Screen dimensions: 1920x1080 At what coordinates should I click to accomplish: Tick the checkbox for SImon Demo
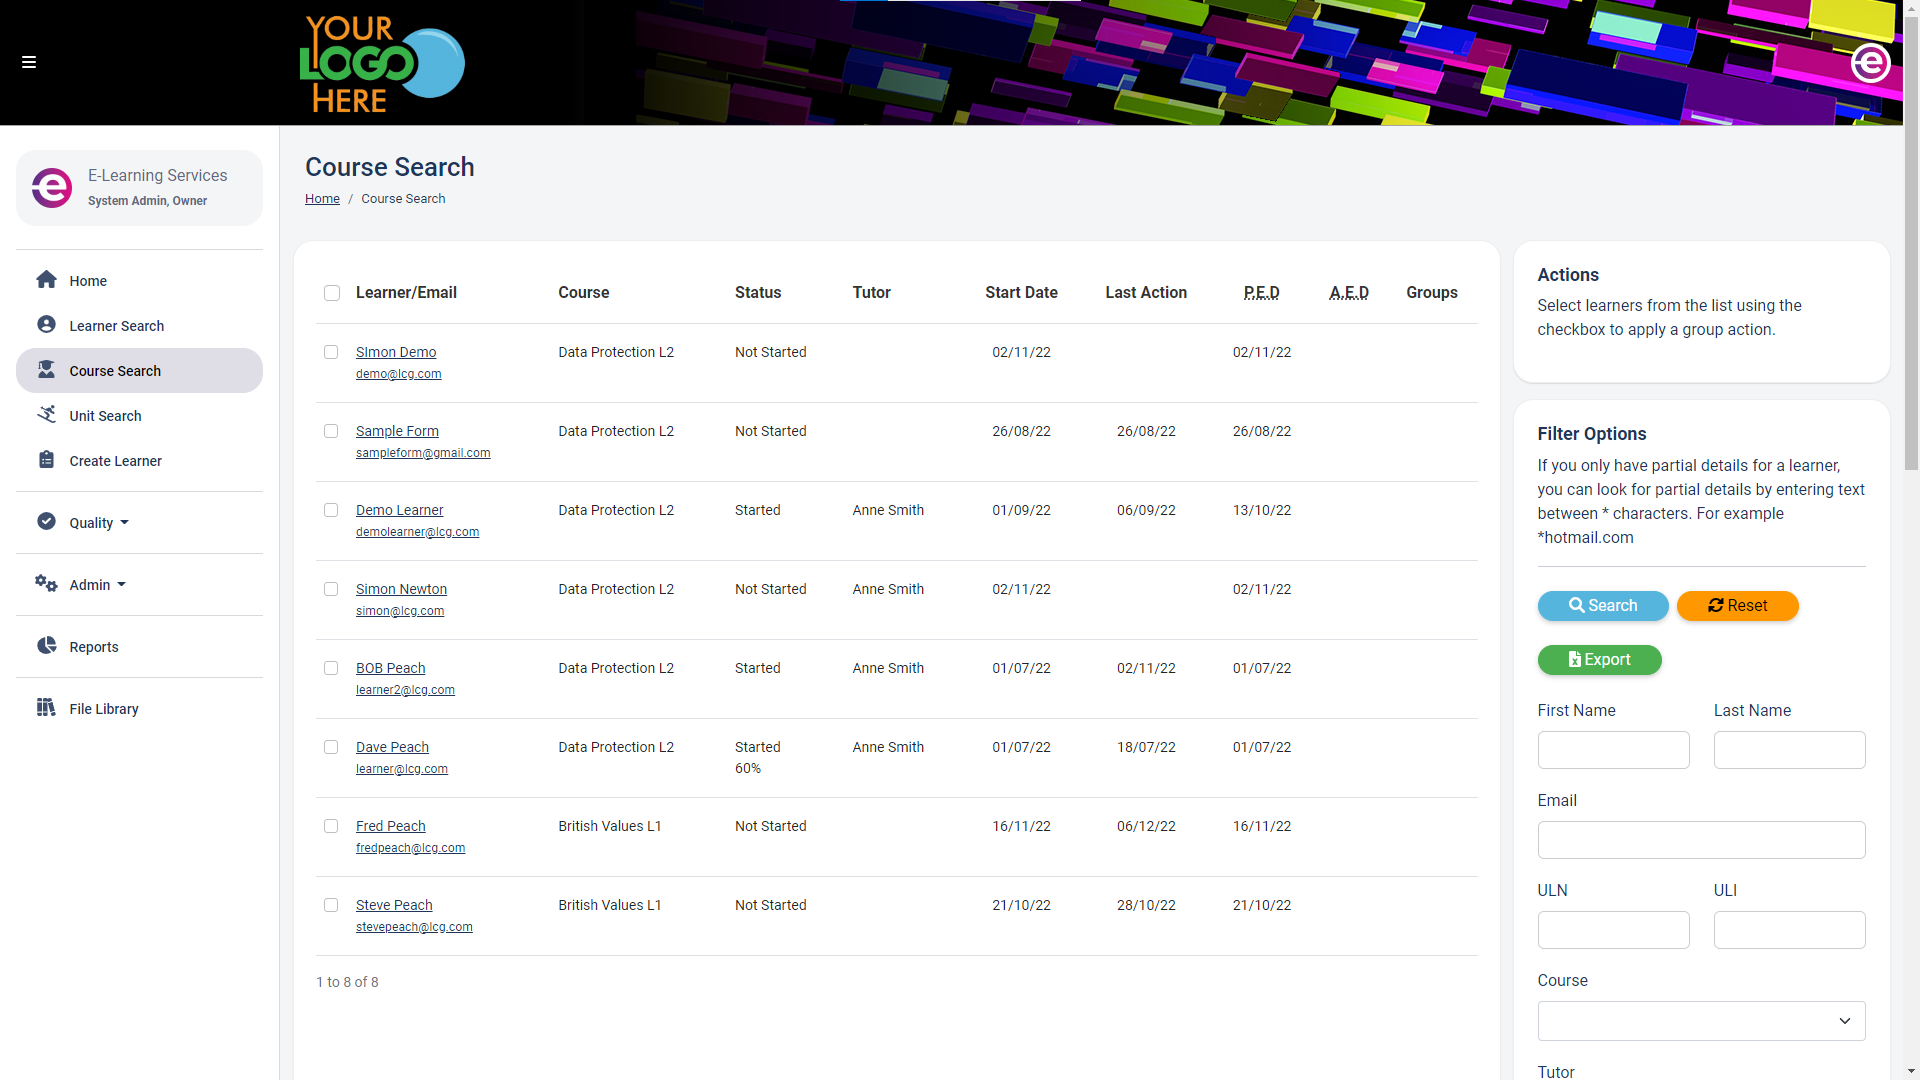click(331, 352)
